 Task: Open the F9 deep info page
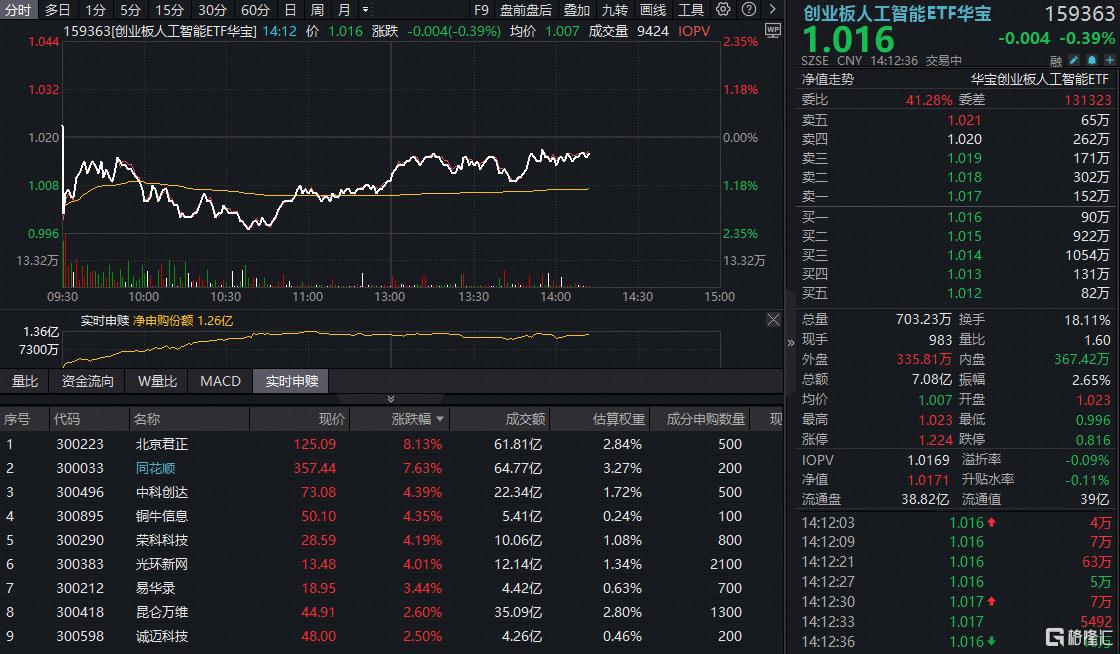point(481,10)
